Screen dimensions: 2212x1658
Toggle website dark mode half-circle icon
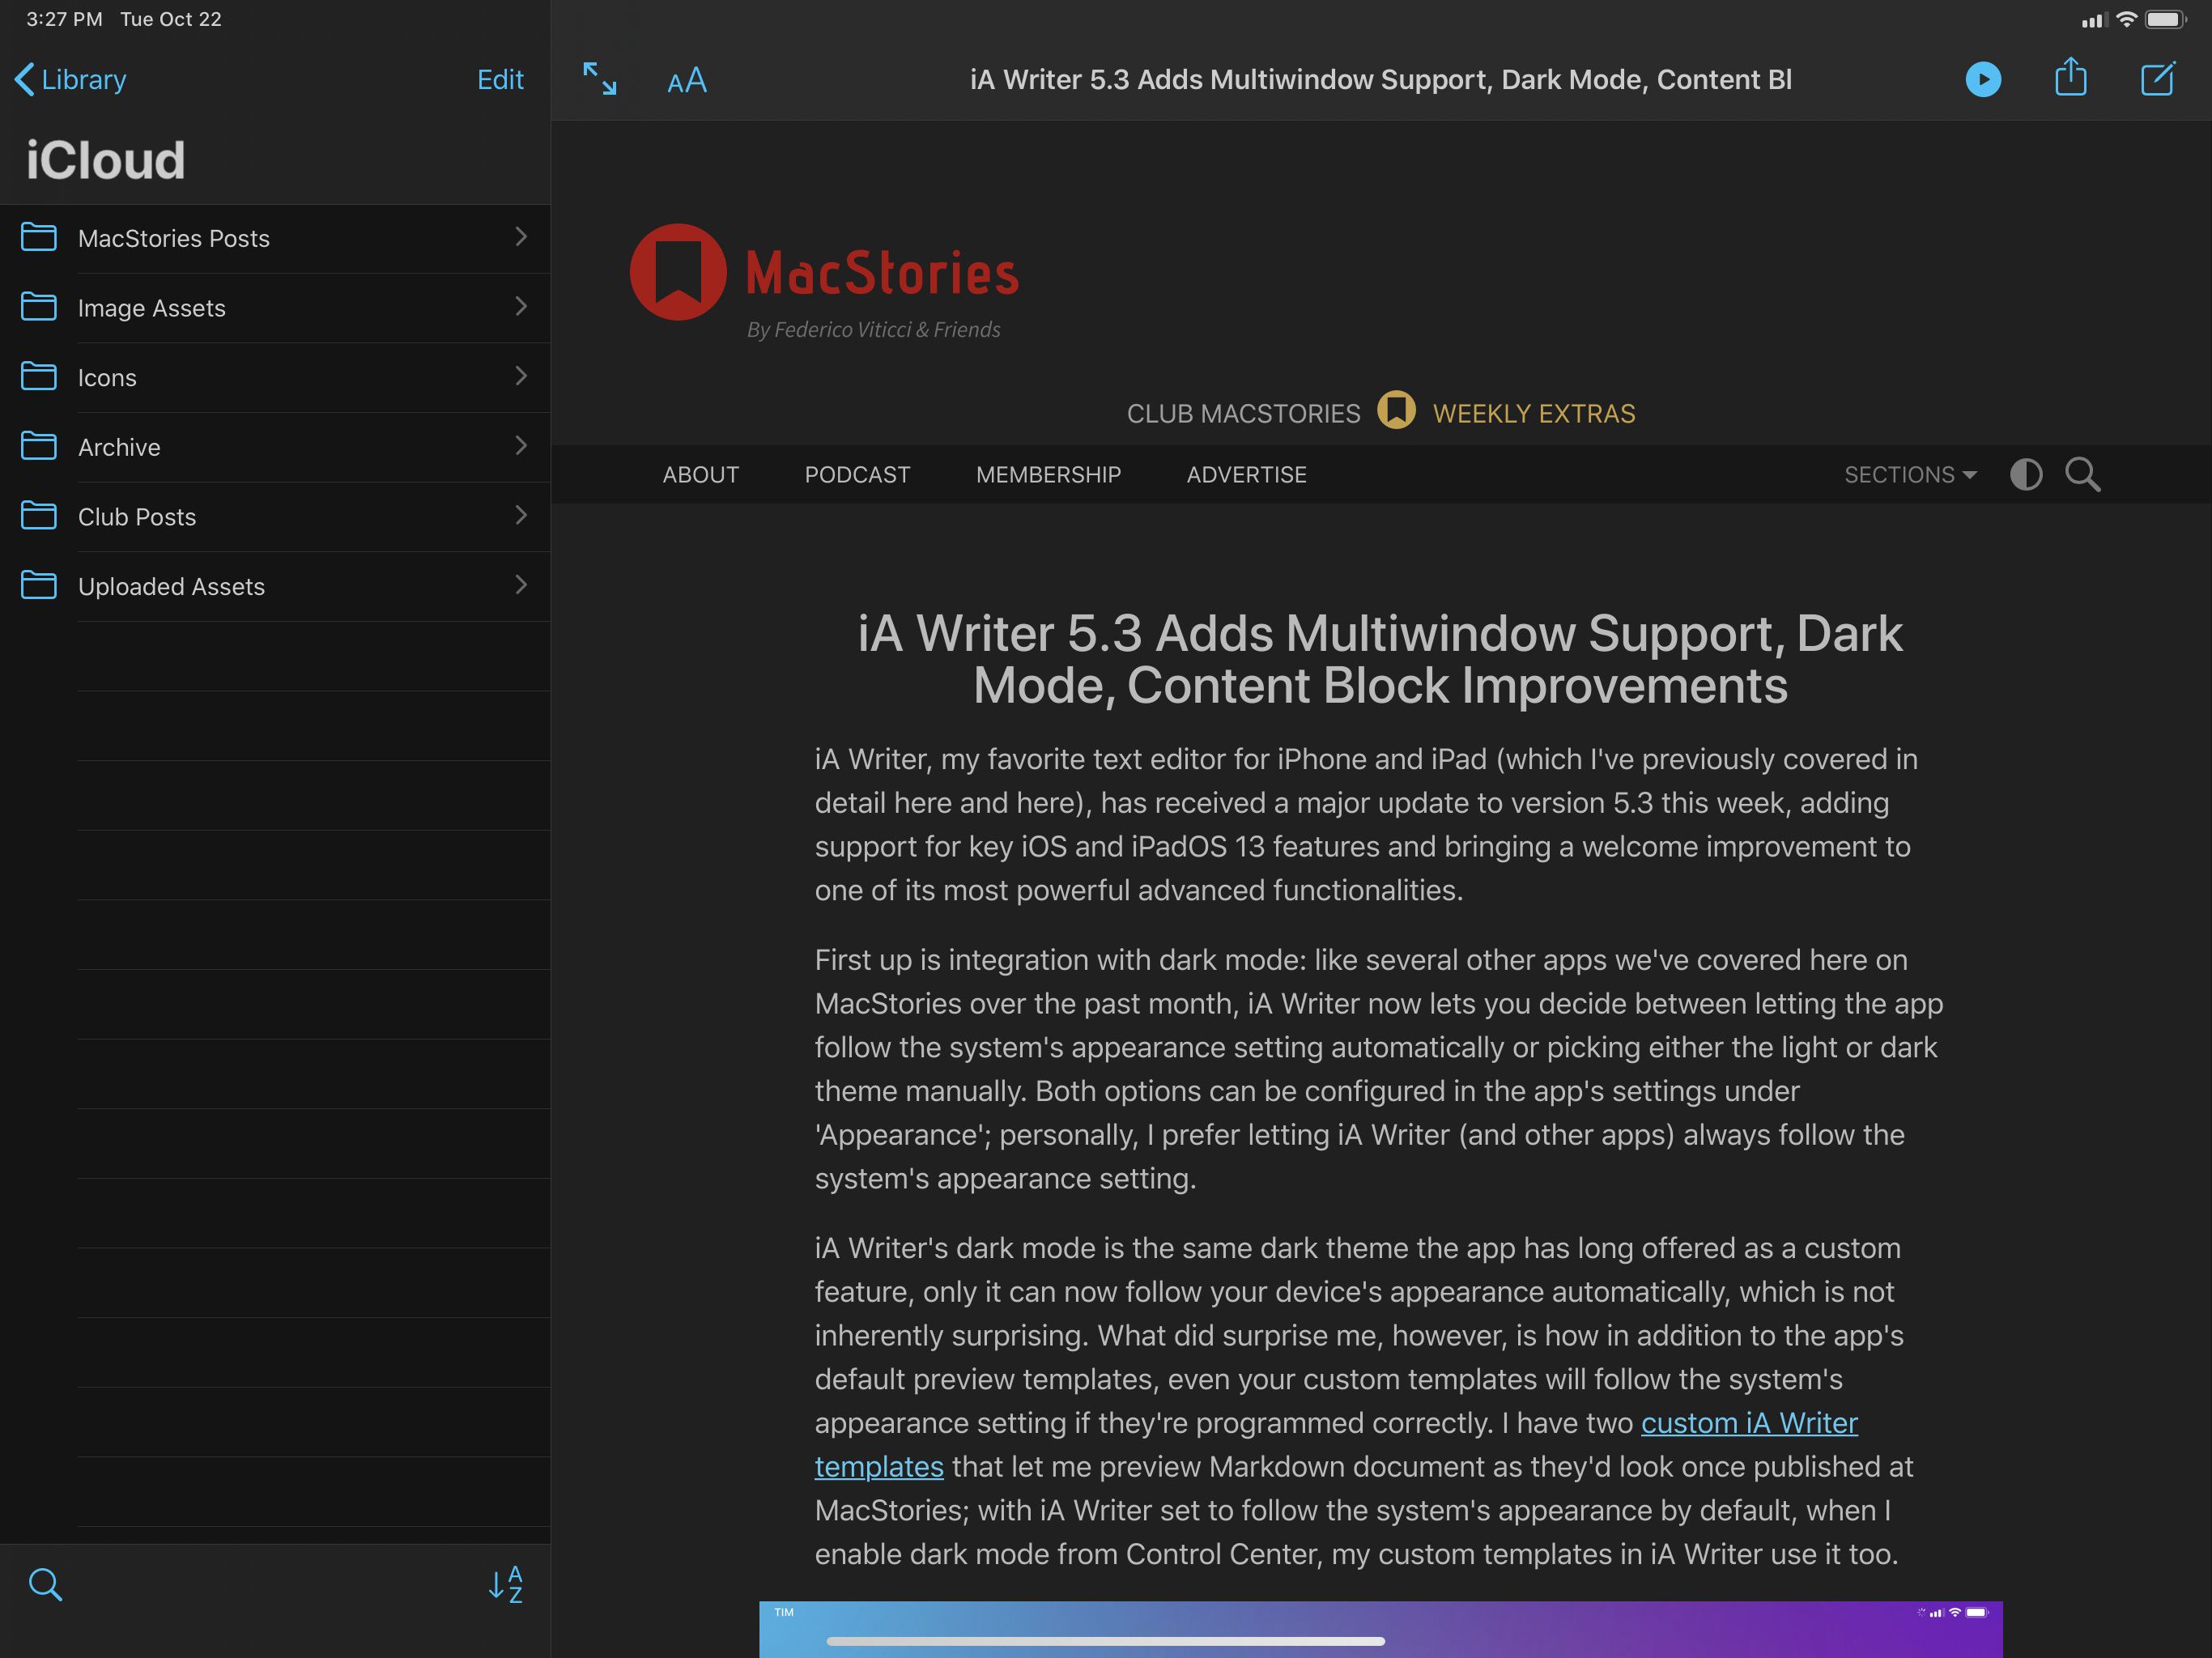2026,474
